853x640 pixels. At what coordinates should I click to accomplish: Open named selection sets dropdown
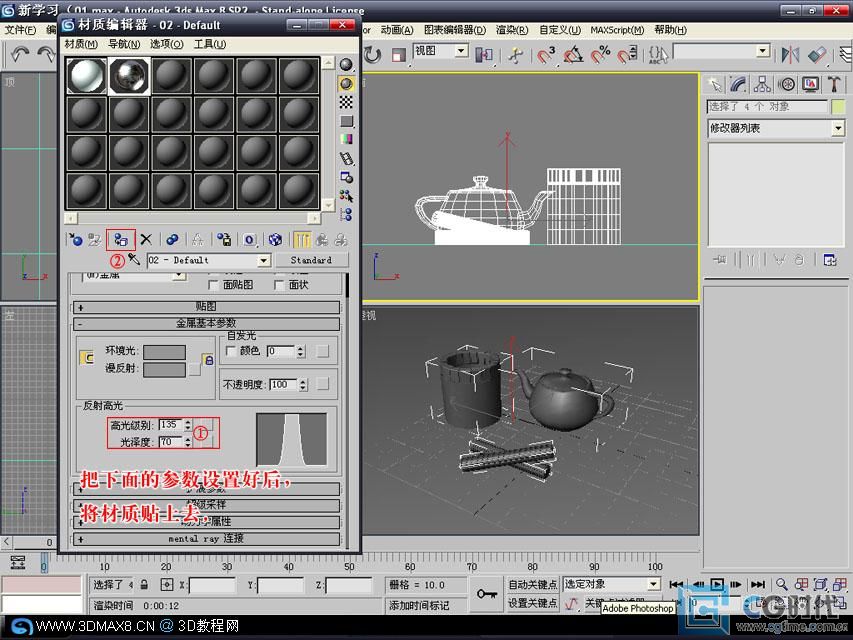tap(763, 51)
